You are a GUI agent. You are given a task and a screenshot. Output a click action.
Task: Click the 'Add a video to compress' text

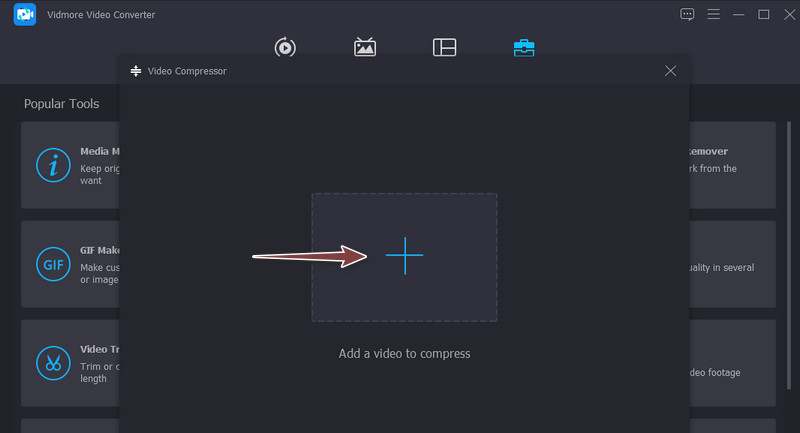404,353
